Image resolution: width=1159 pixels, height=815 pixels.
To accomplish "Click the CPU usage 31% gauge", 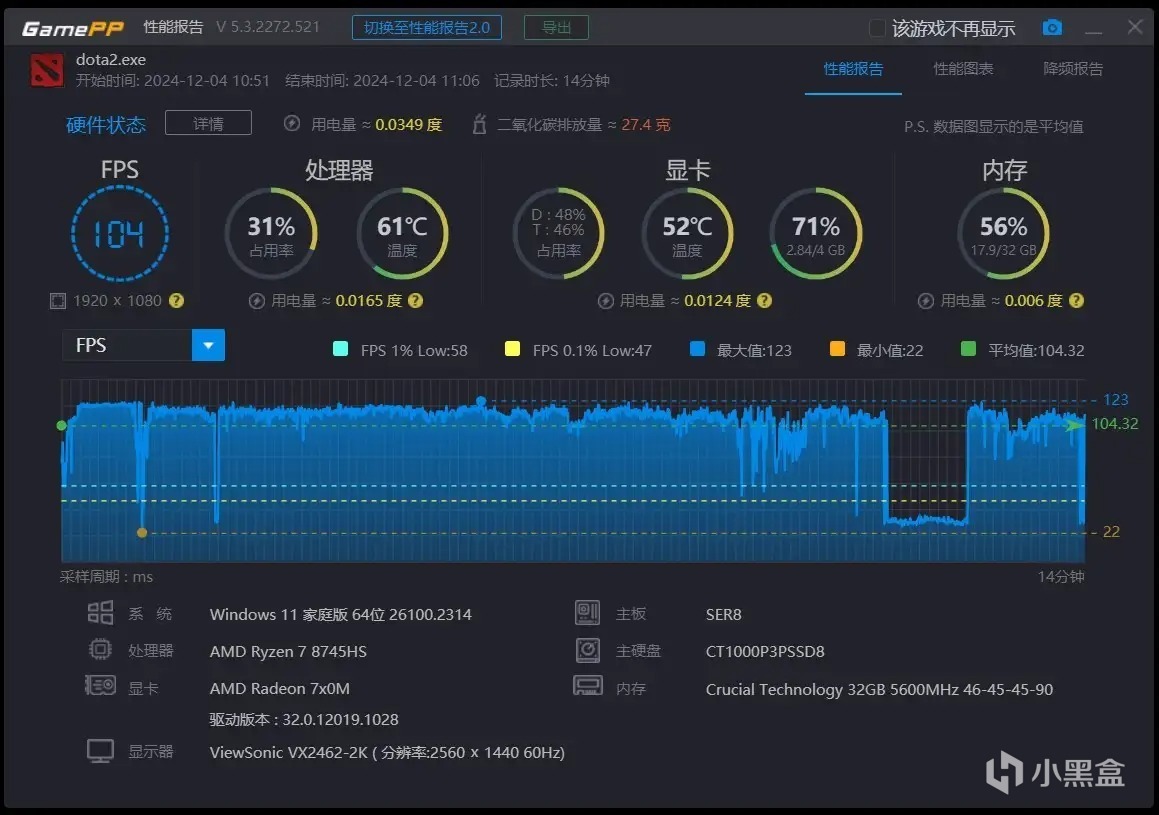I will (271, 233).
